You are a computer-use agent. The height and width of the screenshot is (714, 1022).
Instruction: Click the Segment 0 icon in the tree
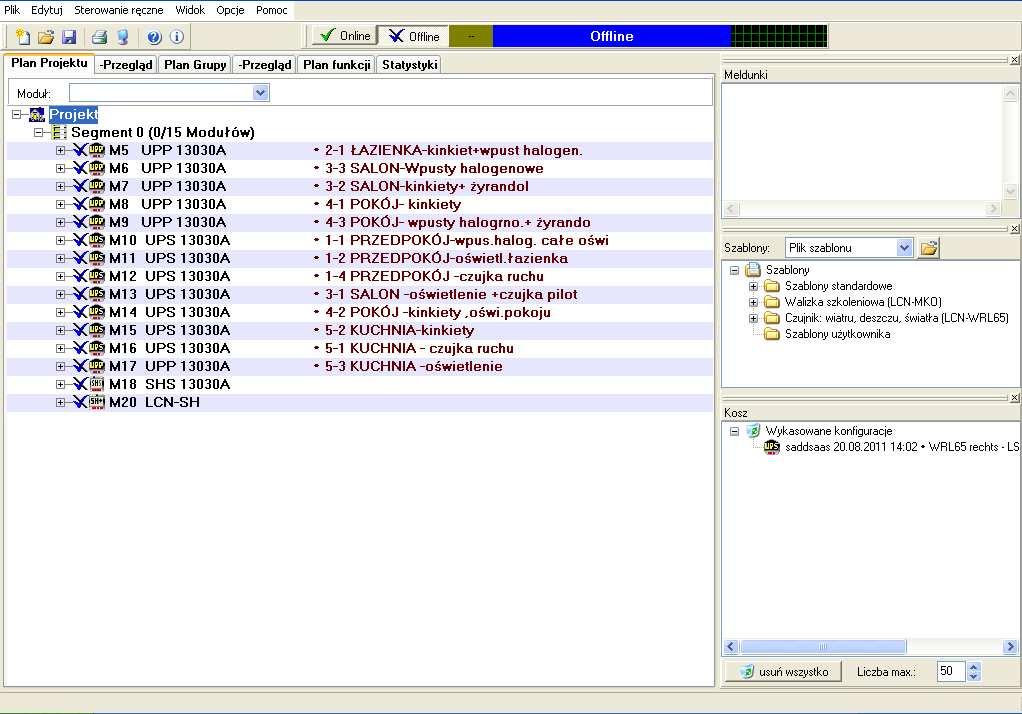pos(59,132)
